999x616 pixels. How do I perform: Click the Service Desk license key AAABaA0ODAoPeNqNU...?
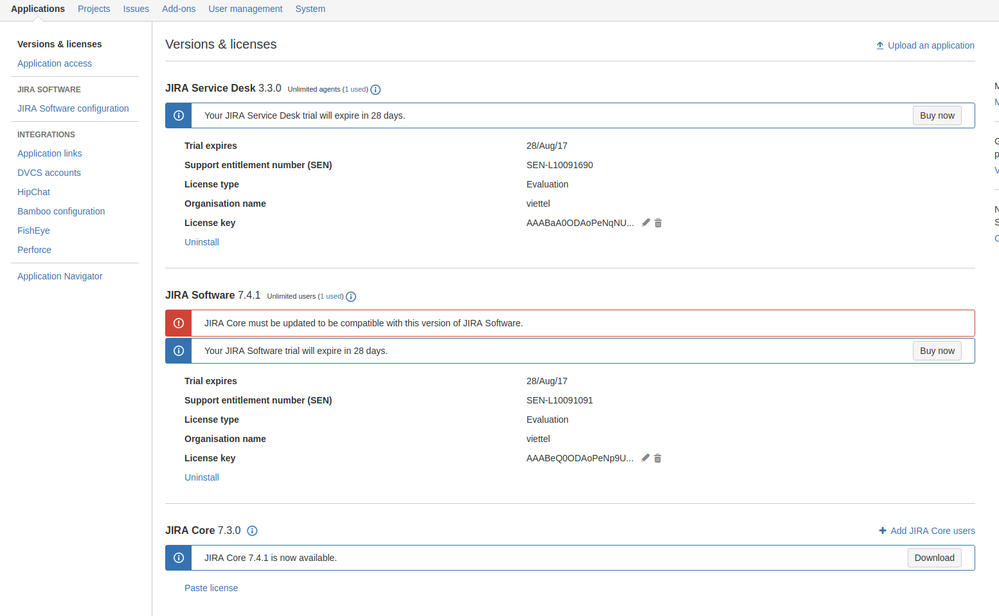(580, 223)
